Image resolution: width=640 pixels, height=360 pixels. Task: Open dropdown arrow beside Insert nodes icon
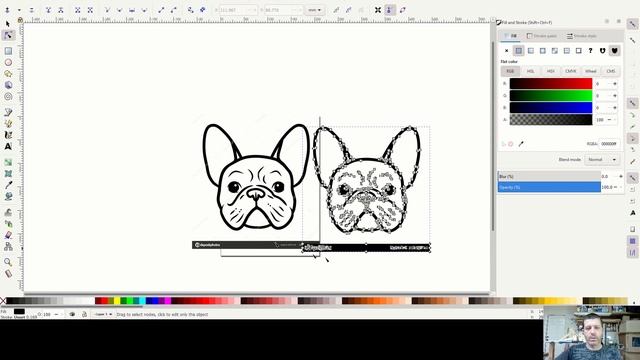(19, 10)
